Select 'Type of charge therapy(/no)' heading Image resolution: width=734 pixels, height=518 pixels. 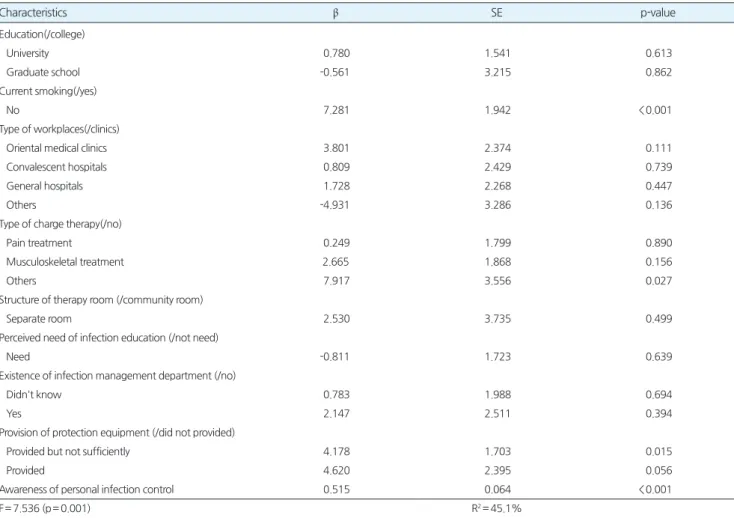pos(61,224)
